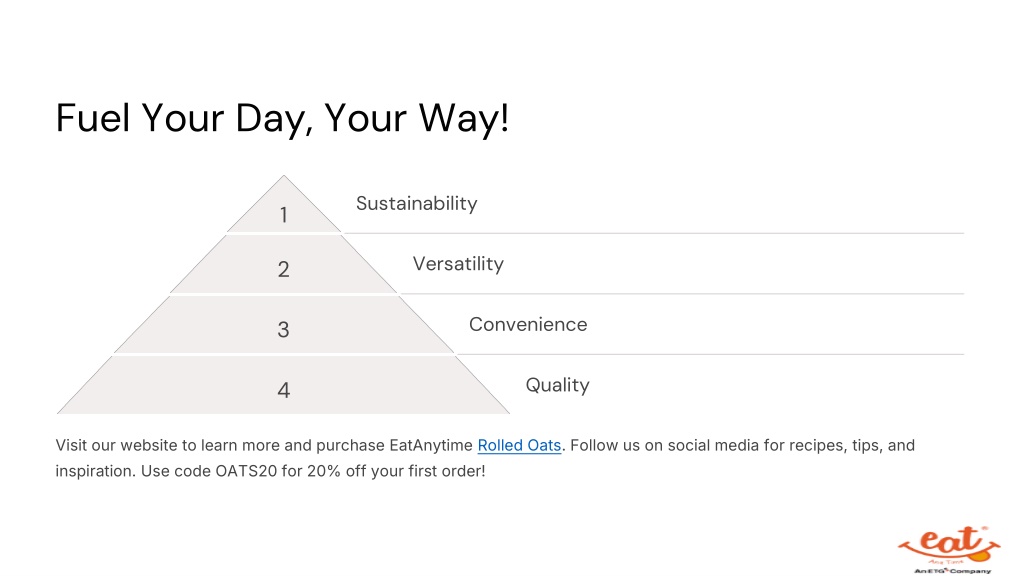Select pyramid tier numbered 3

(x=283, y=325)
